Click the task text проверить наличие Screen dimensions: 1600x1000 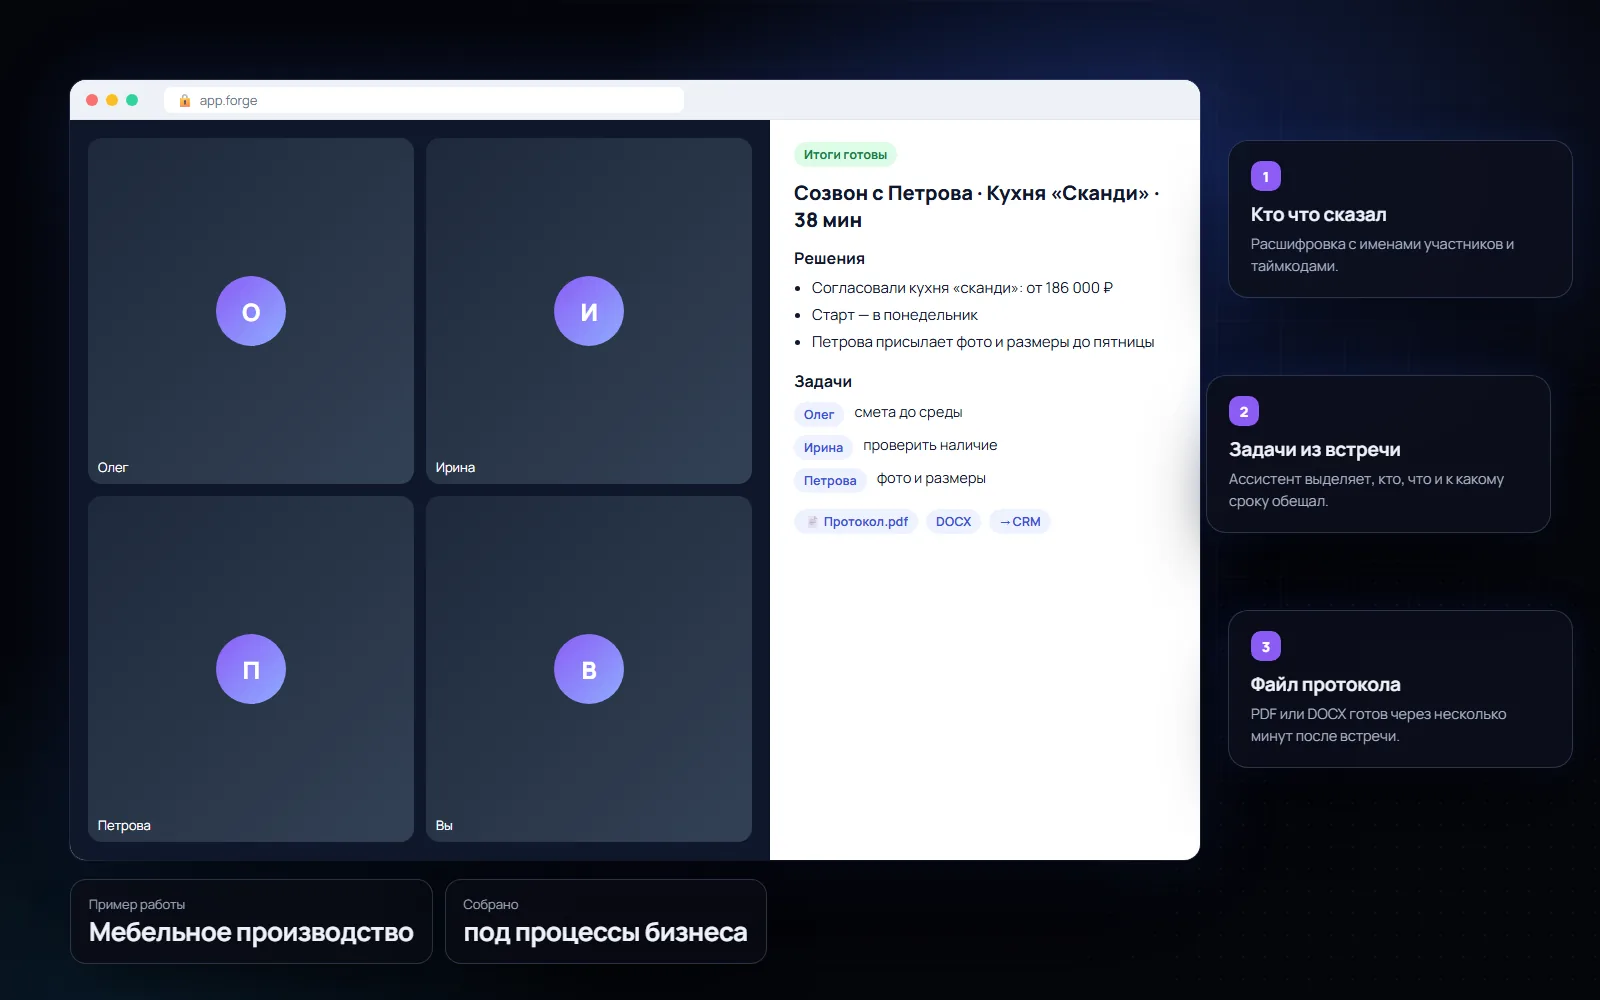coord(930,445)
